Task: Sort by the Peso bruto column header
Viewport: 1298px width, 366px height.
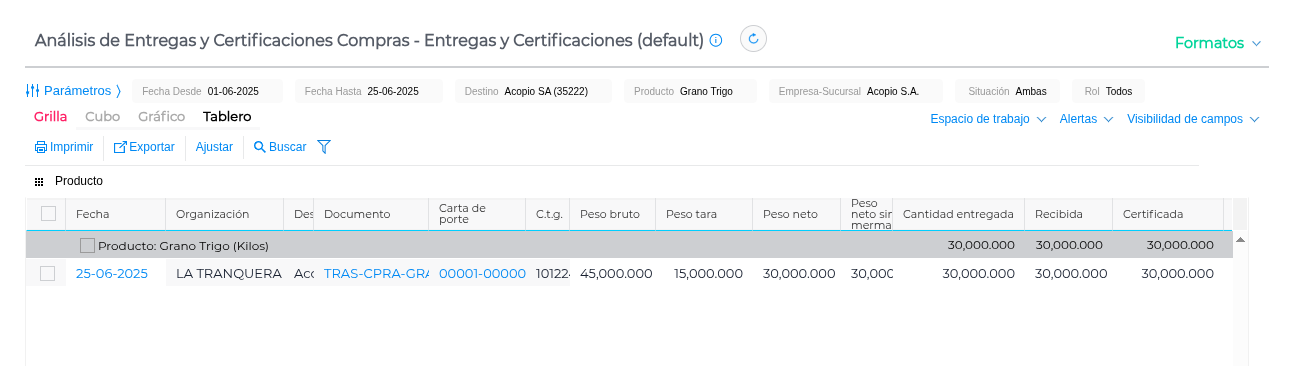Action: point(613,214)
